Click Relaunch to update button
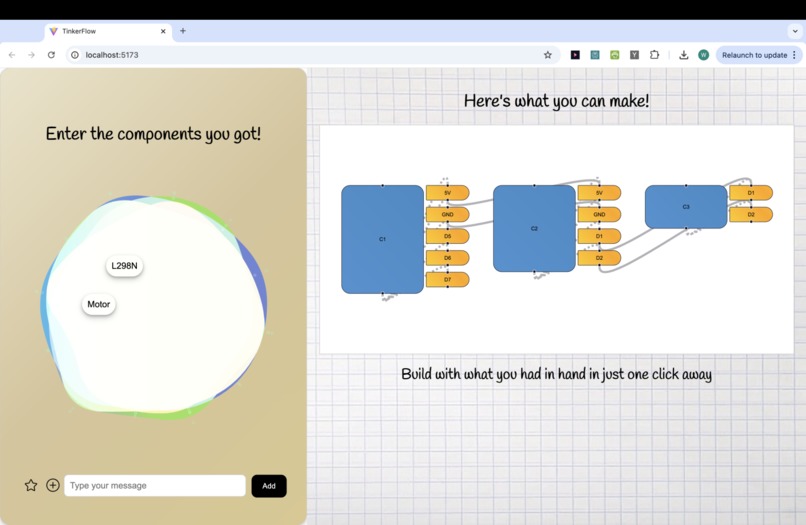Screen dimensions: 806x525 (x=754, y=55)
